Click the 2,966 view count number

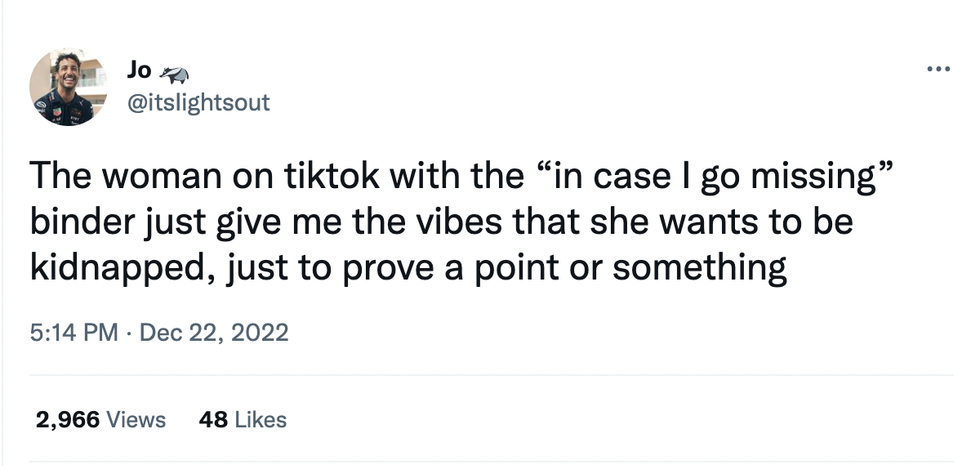click(68, 420)
